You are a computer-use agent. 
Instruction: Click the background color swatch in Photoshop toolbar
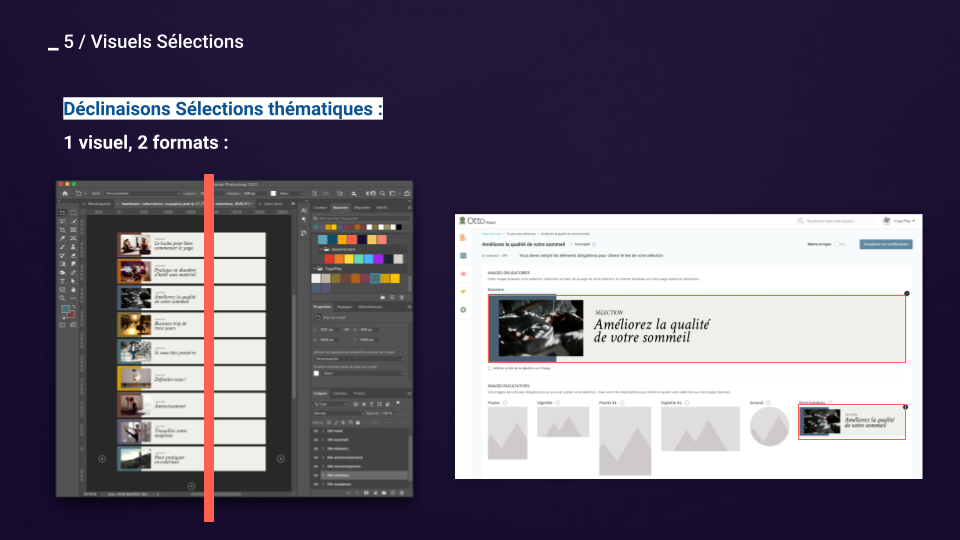(71, 315)
